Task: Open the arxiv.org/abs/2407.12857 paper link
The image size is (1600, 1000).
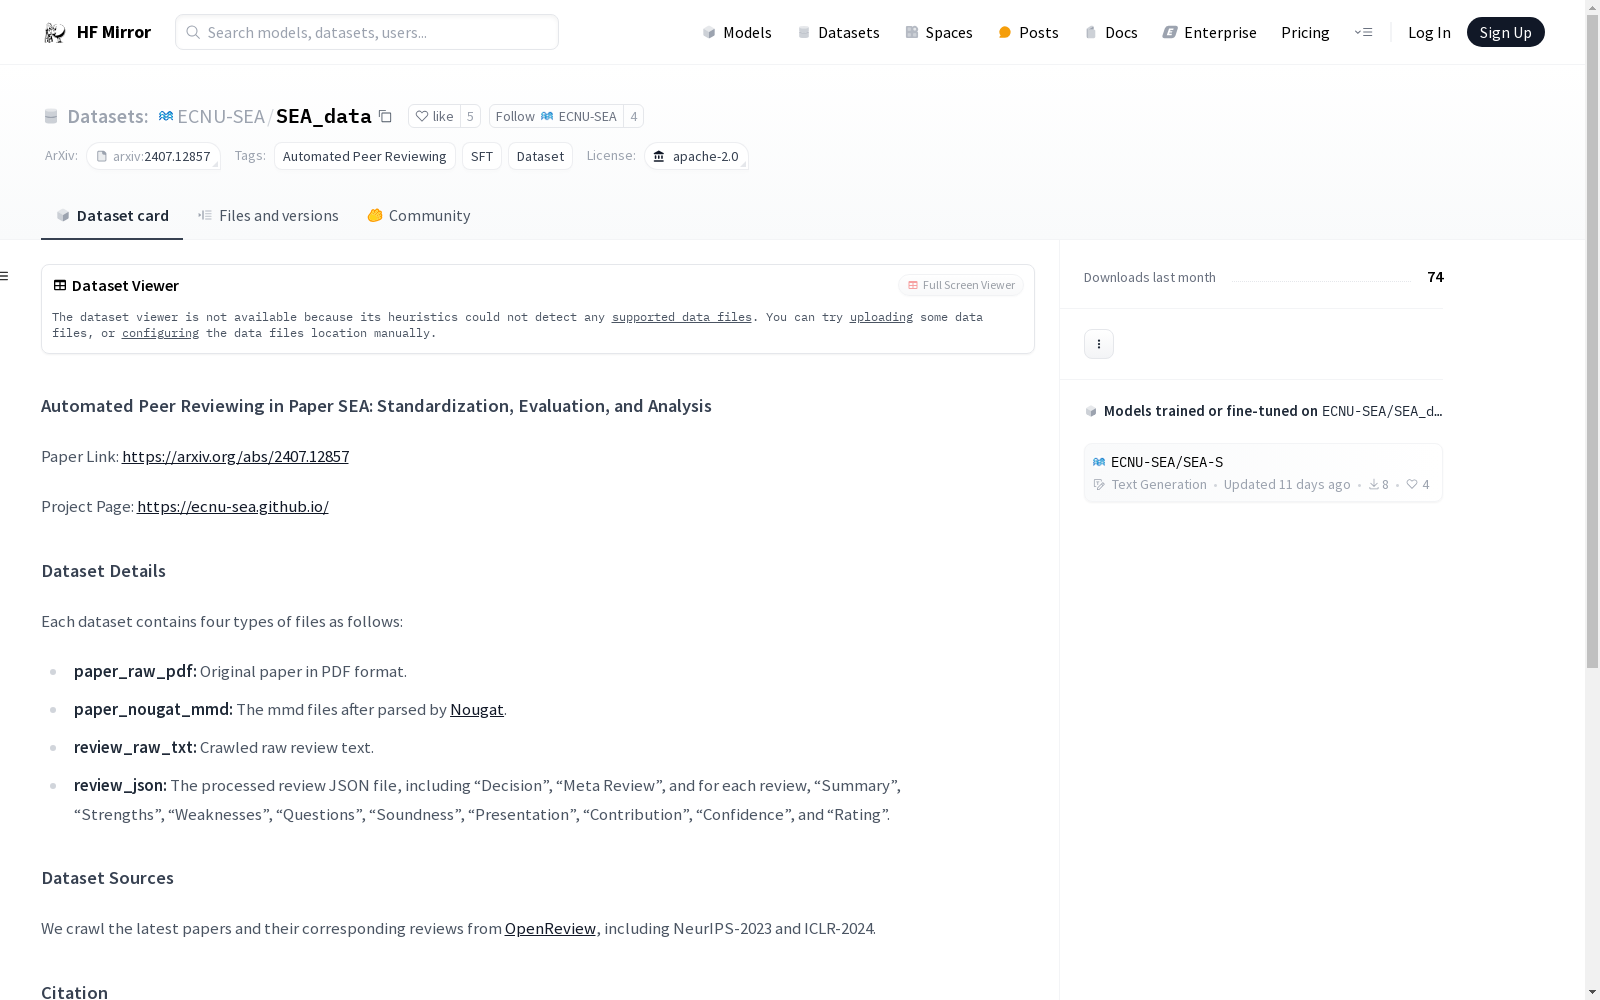Action: tap(235, 456)
